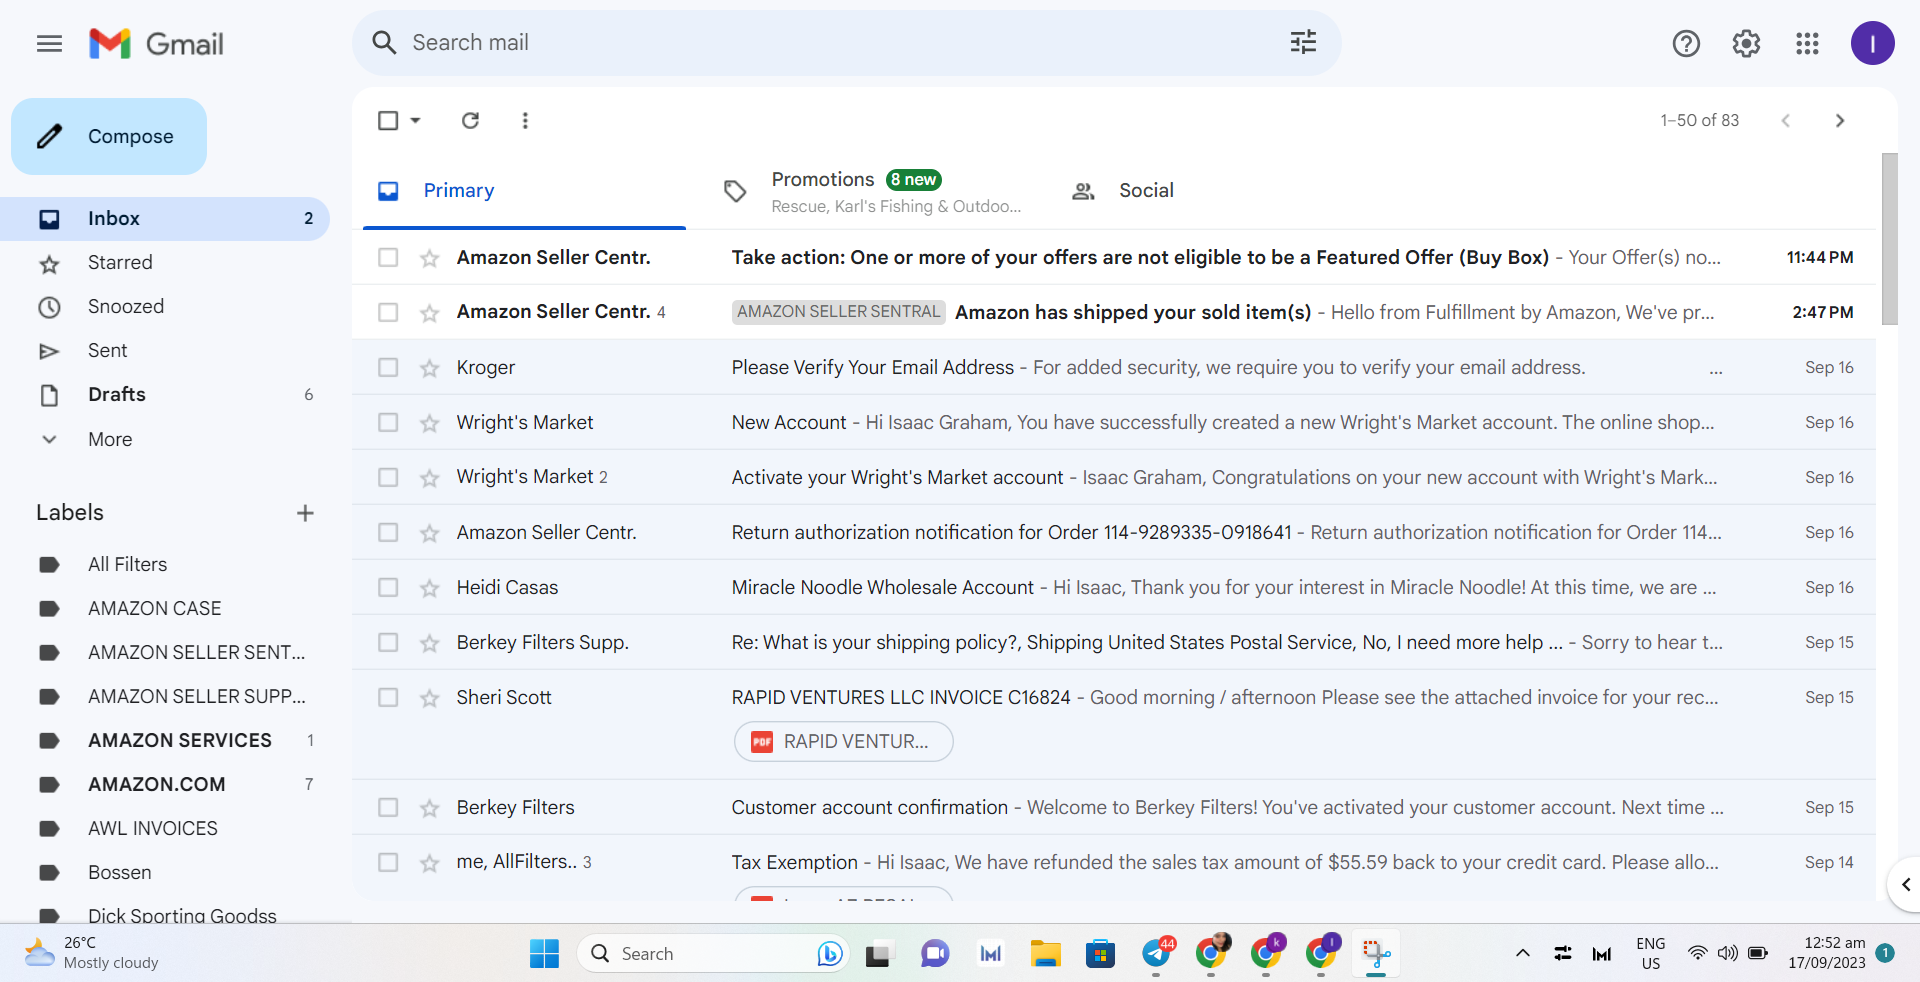Star the Heidi Casas email
The width and height of the screenshot is (1920, 982).
coord(430,588)
